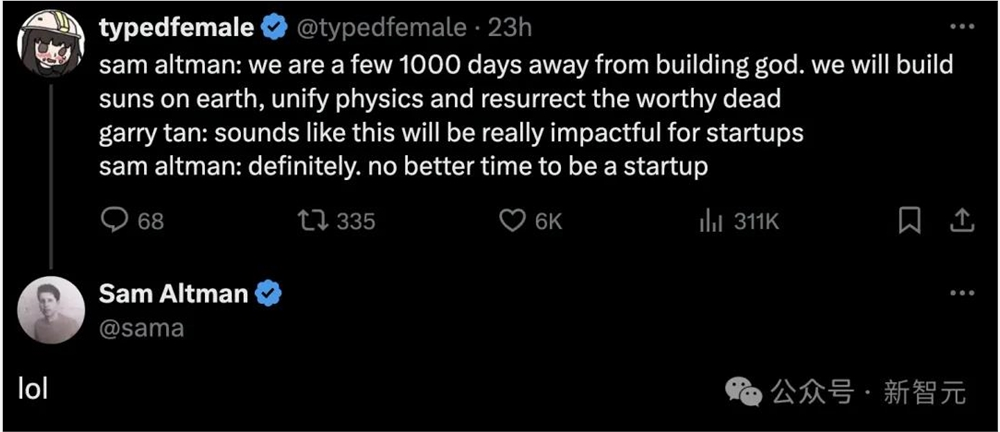Click Sam Altman's blue verified badge
Screen dimensions: 1000x432
[x=270, y=294]
